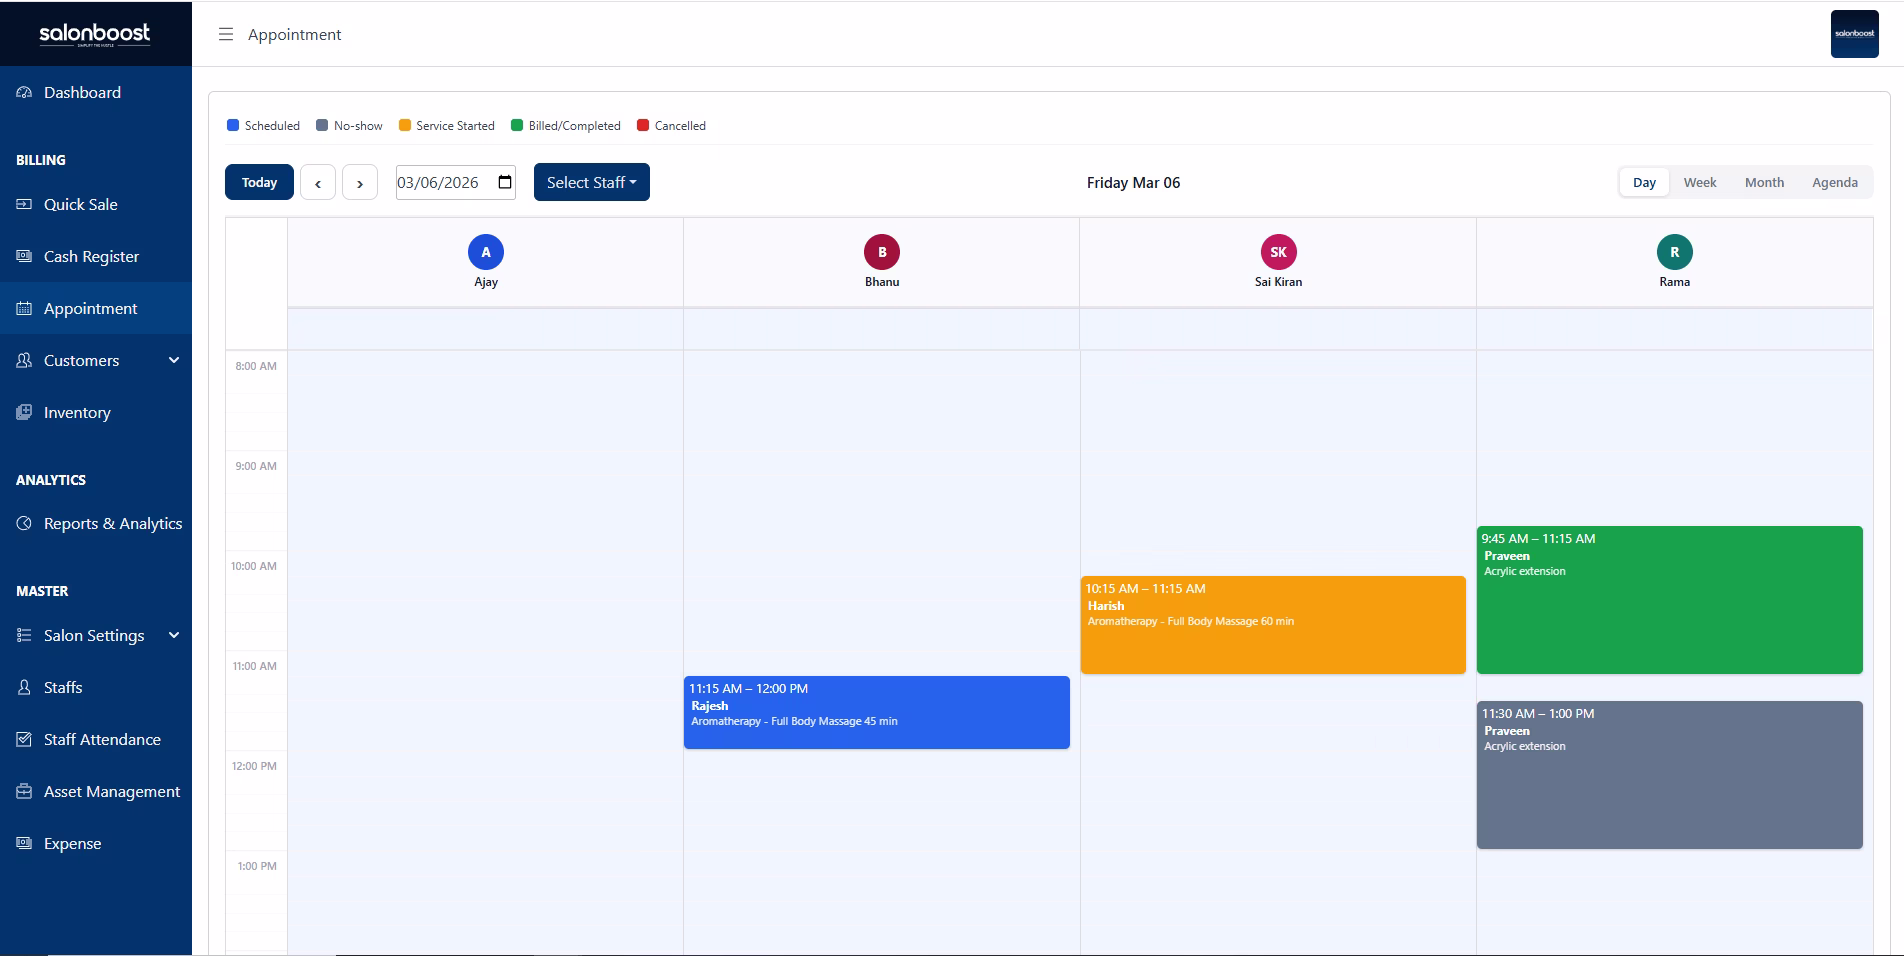Click the Staff Attendance check icon
This screenshot has width=1904, height=956.
point(24,739)
